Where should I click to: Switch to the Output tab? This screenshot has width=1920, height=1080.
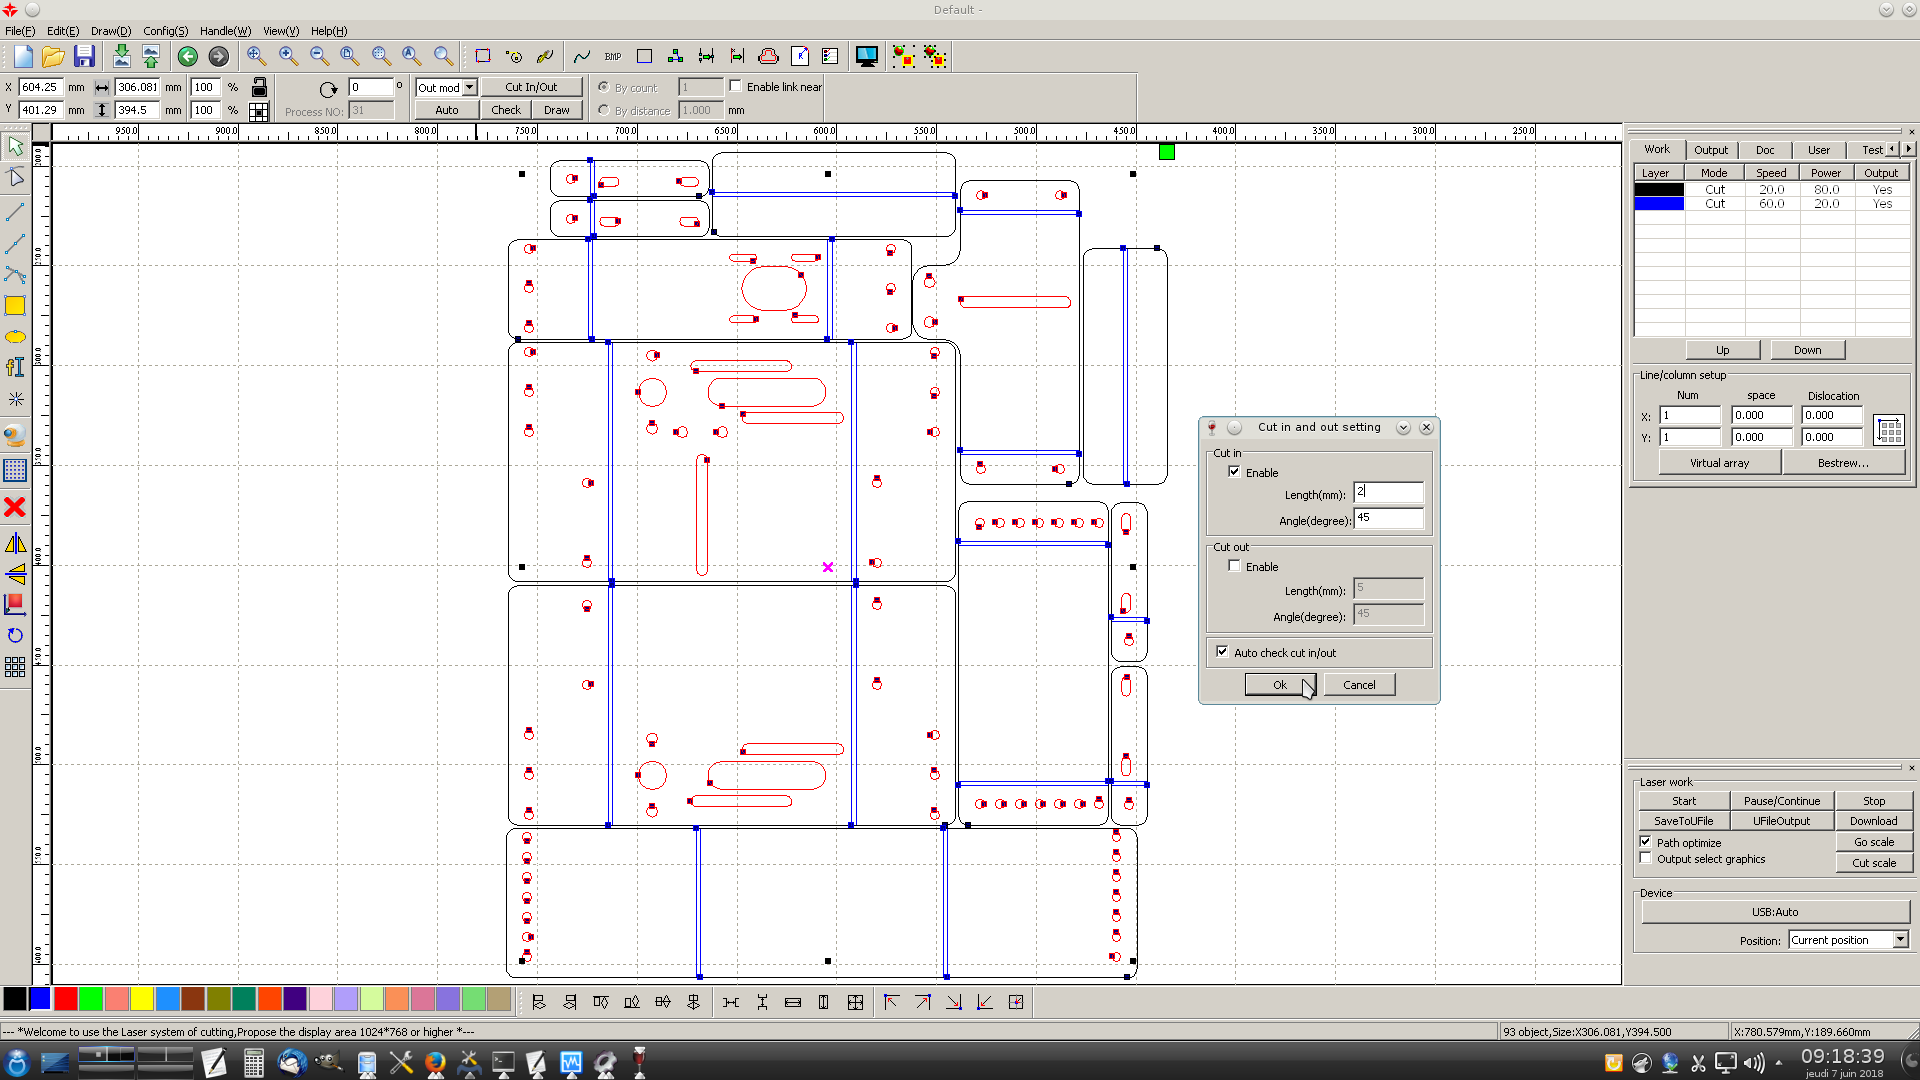1710,150
